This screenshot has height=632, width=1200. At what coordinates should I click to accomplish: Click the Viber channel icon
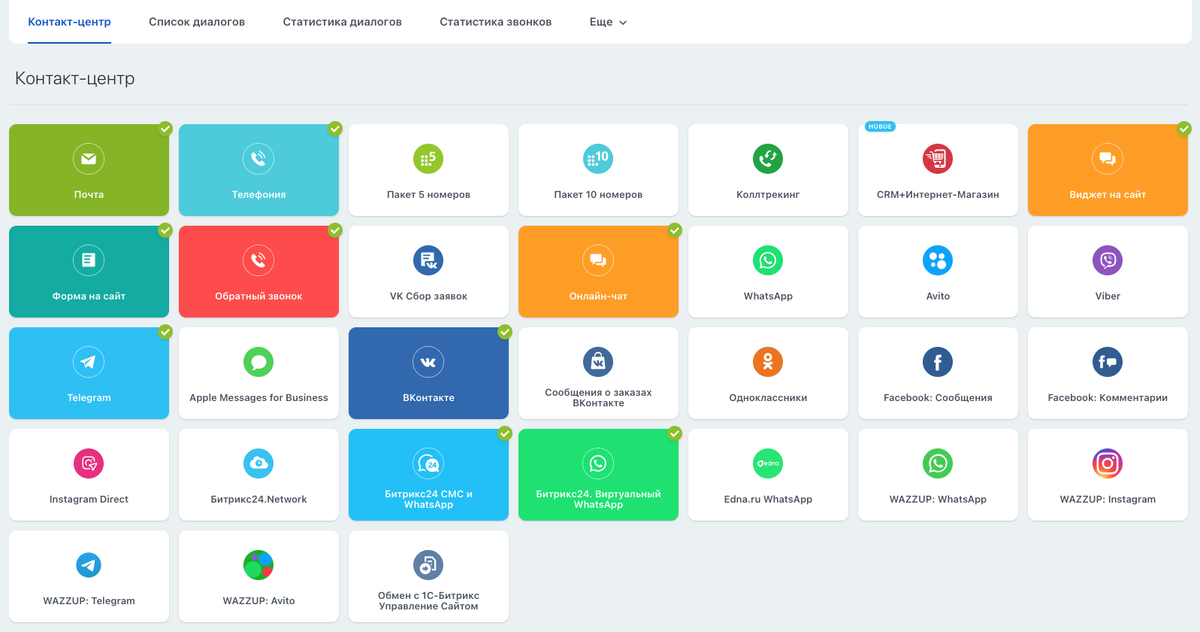[1107, 260]
